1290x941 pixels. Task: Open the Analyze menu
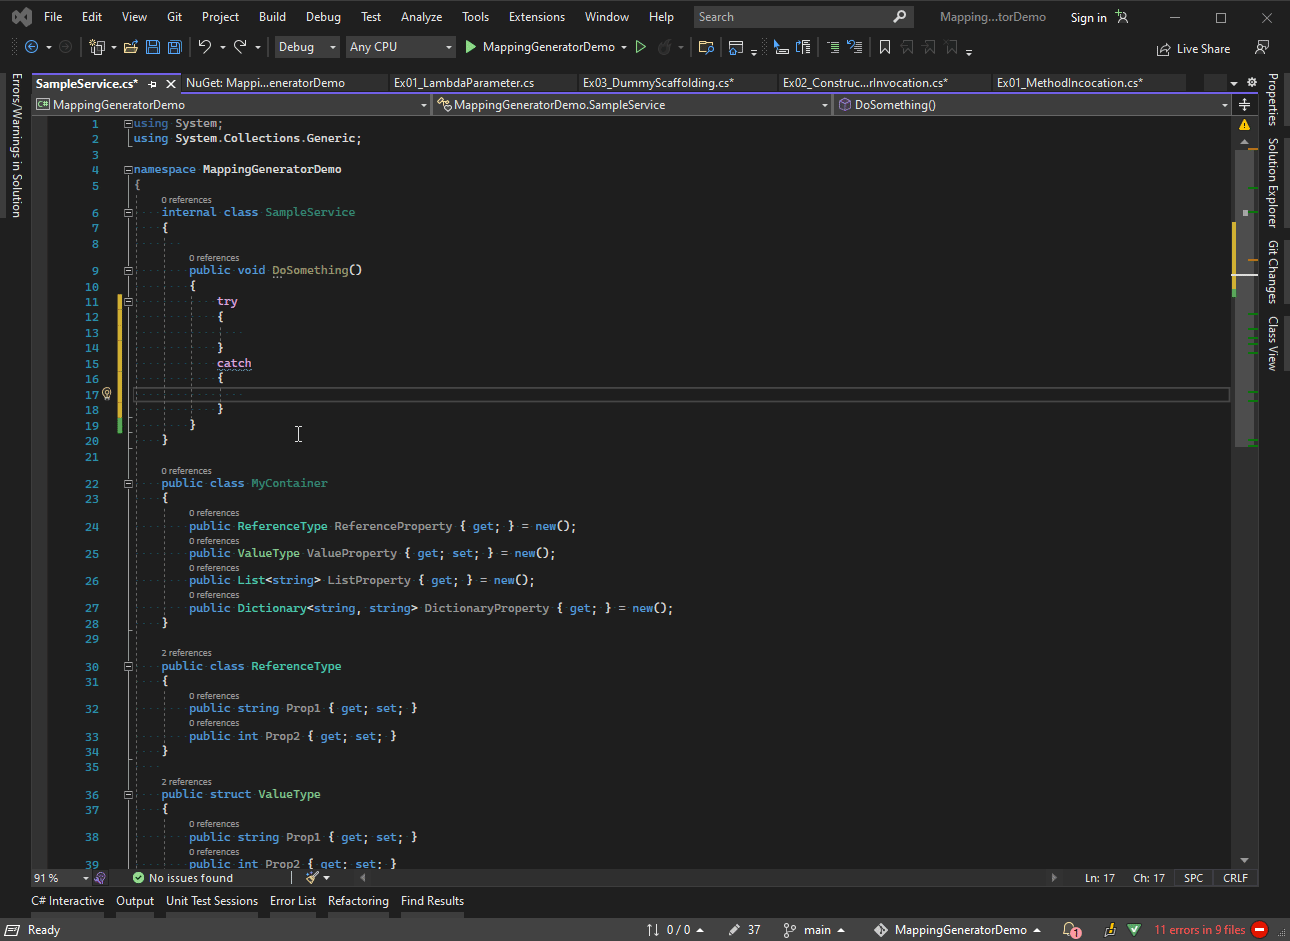[x=422, y=17]
